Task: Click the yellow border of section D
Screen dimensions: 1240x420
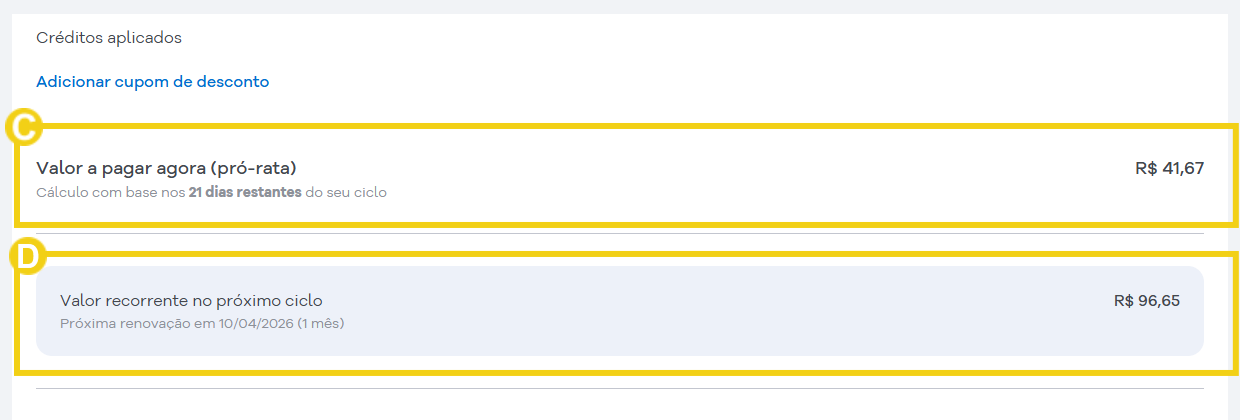Action: pos(700,256)
